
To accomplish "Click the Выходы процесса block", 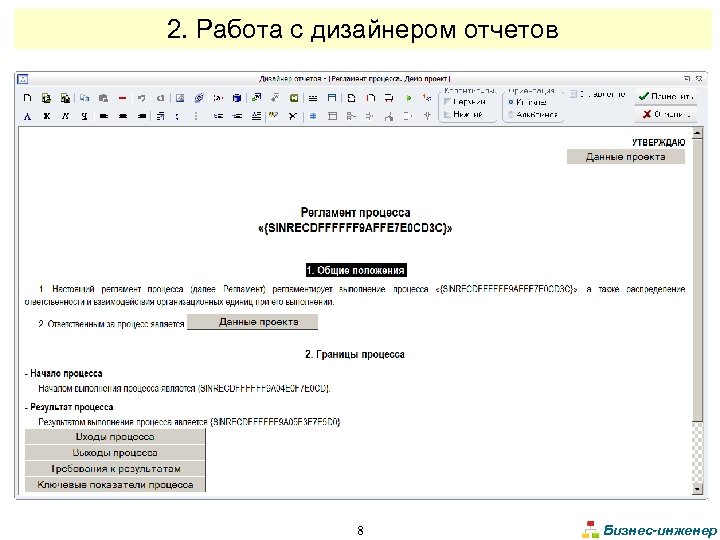I will click(x=115, y=453).
